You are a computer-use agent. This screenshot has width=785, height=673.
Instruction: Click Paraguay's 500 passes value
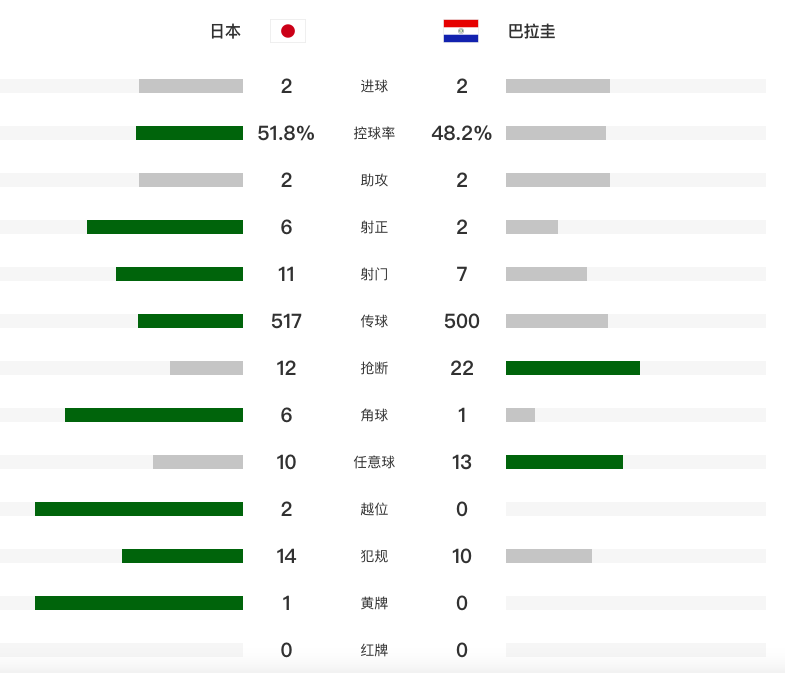tap(462, 321)
